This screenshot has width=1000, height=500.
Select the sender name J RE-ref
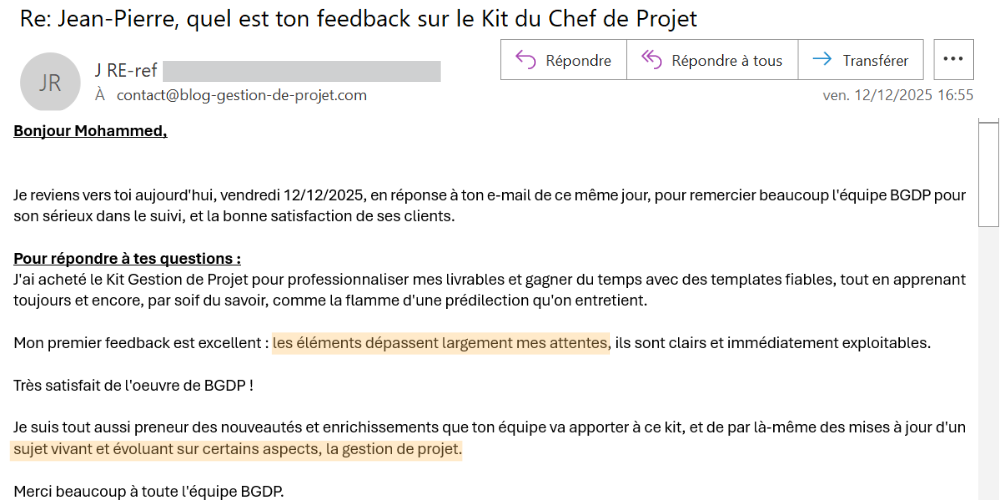point(126,70)
